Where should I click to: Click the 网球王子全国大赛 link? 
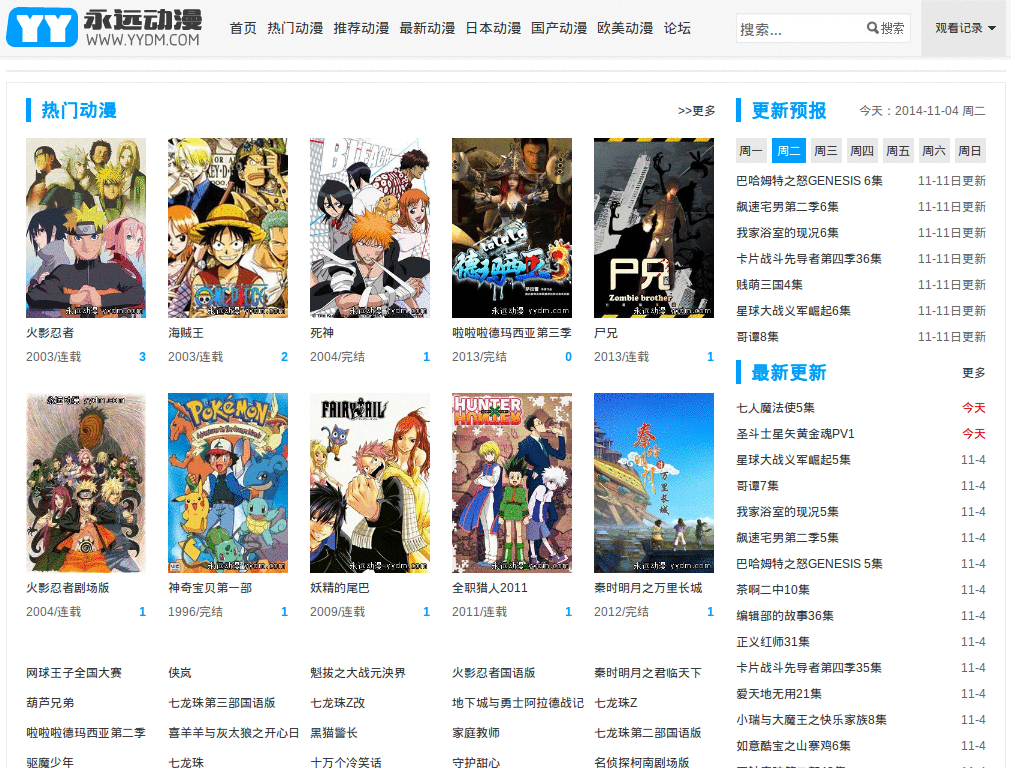pos(74,673)
